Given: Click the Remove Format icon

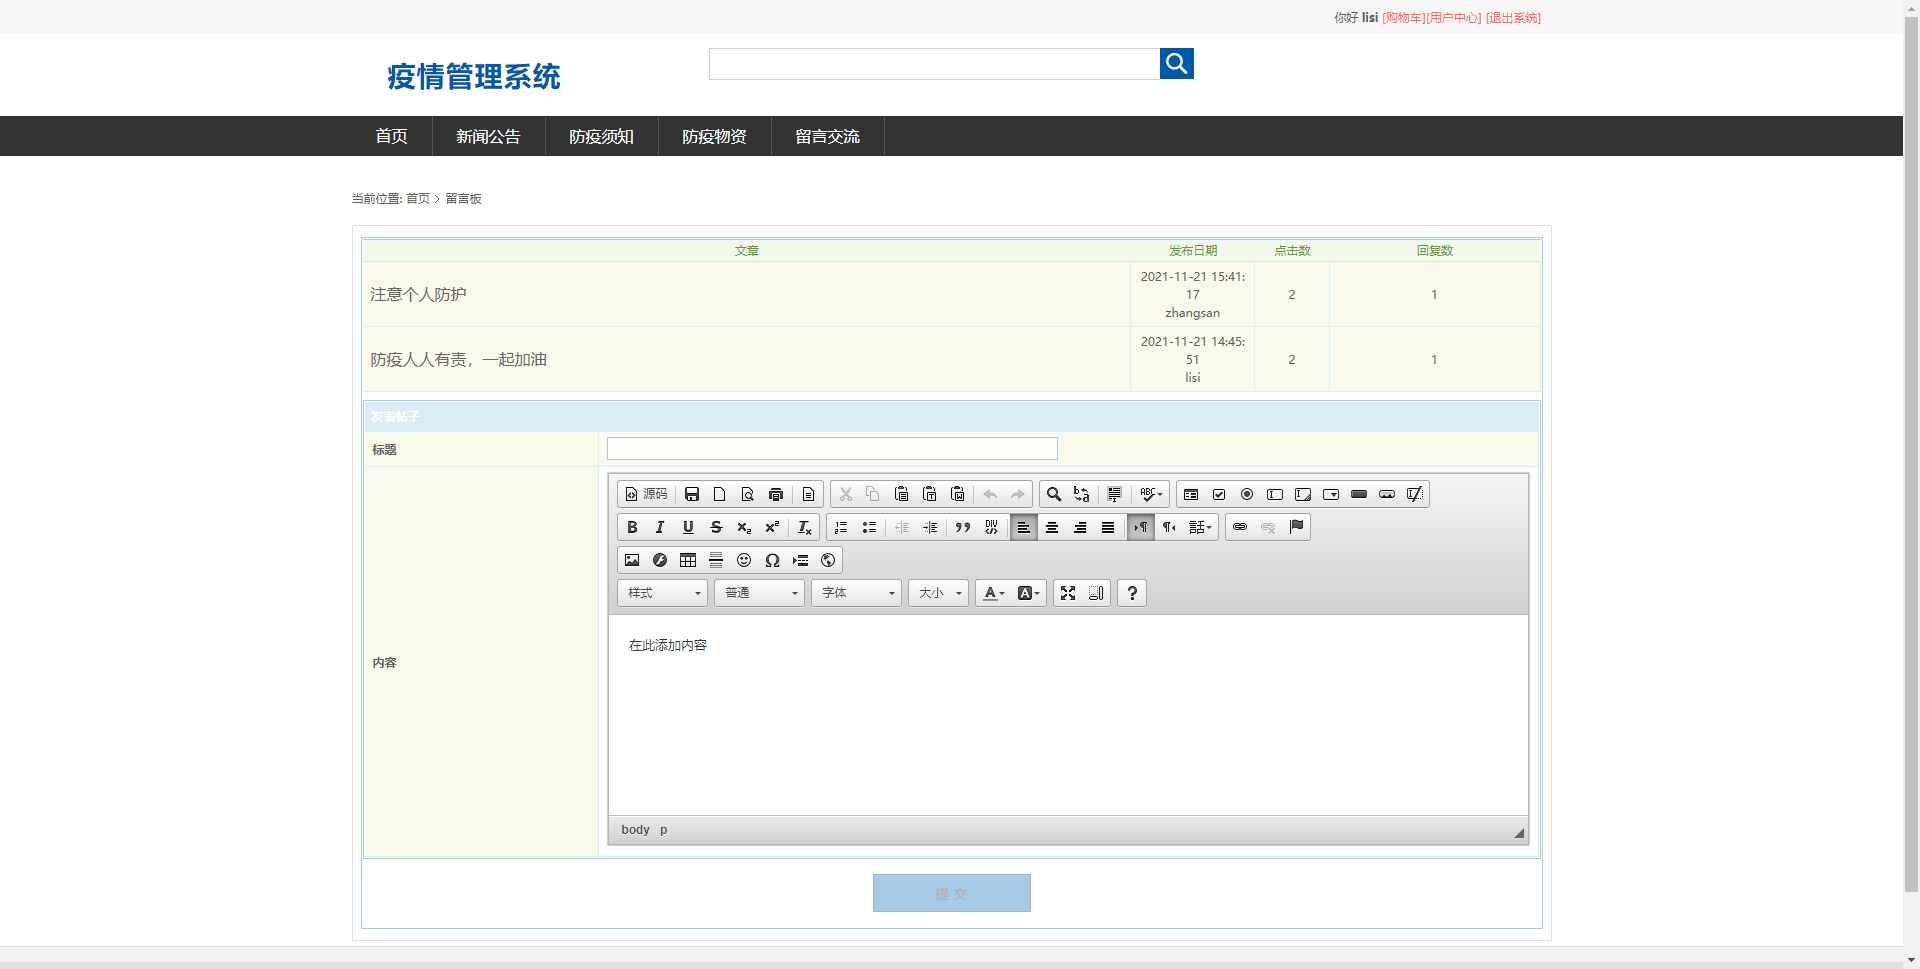Looking at the screenshot, I should pos(805,527).
